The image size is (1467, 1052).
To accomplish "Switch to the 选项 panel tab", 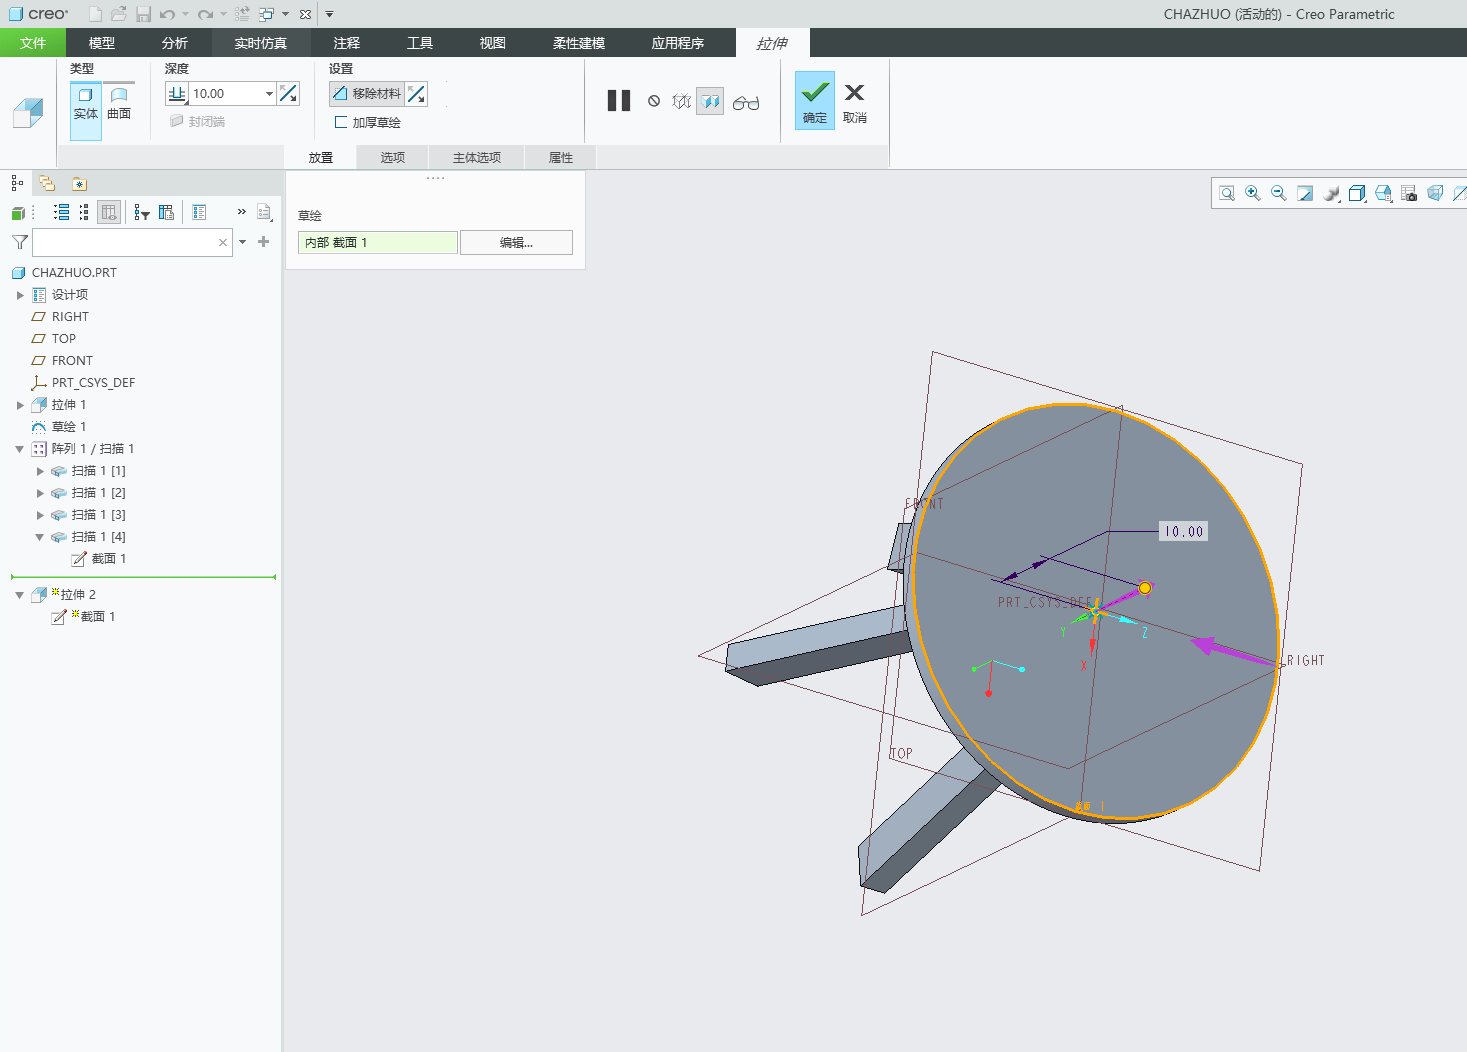I will (393, 157).
